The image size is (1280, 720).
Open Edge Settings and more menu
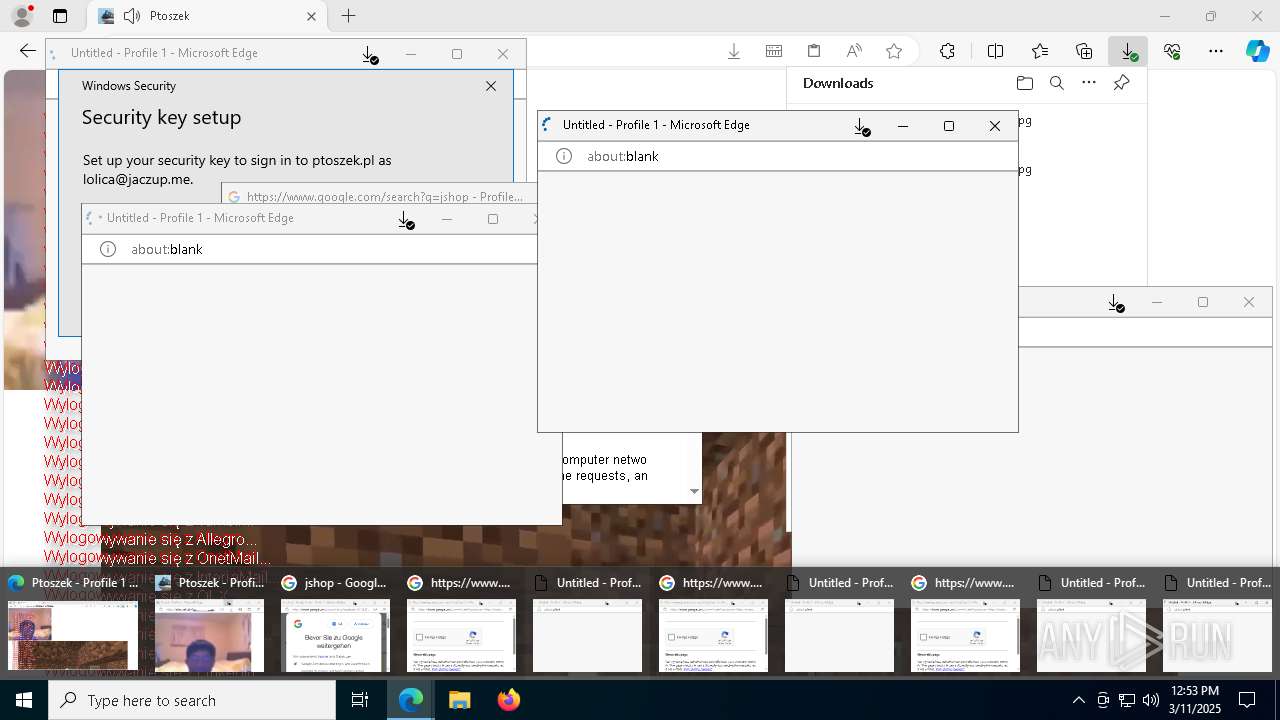pyautogui.click(x=1216, y=51)
